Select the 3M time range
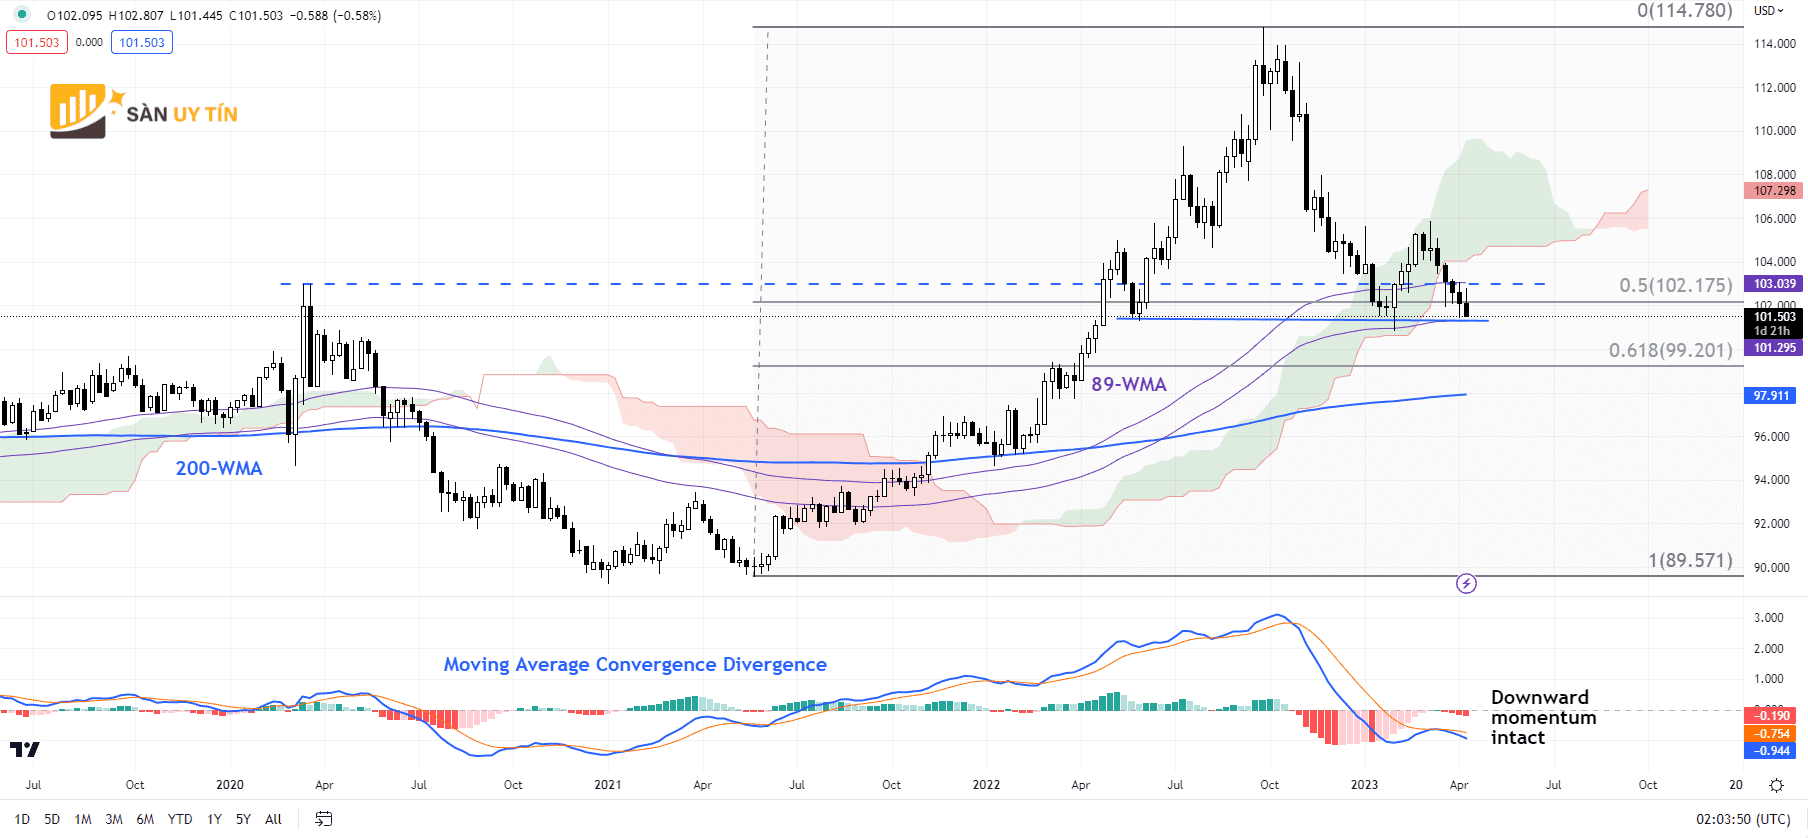The width and height of the screenshot is (1808, 838). [114, 819]
